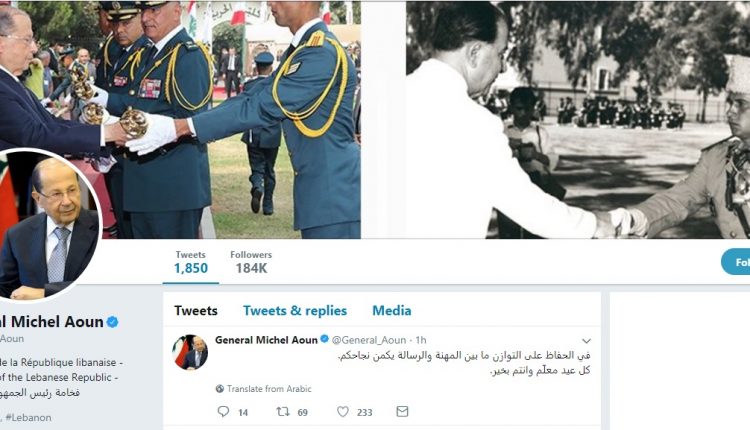Like the tweet with the heart icon
This screenshot has height=430, width=750.
click(x=342, y=411)
